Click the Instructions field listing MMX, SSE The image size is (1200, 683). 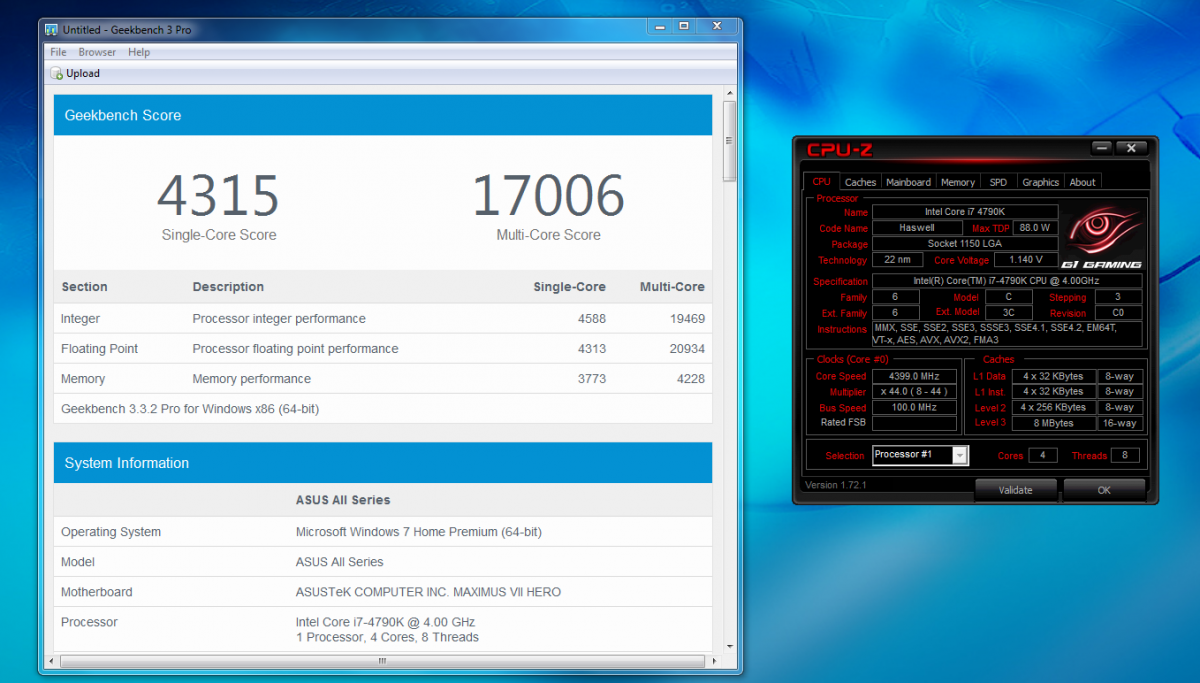coord(1007,334)
